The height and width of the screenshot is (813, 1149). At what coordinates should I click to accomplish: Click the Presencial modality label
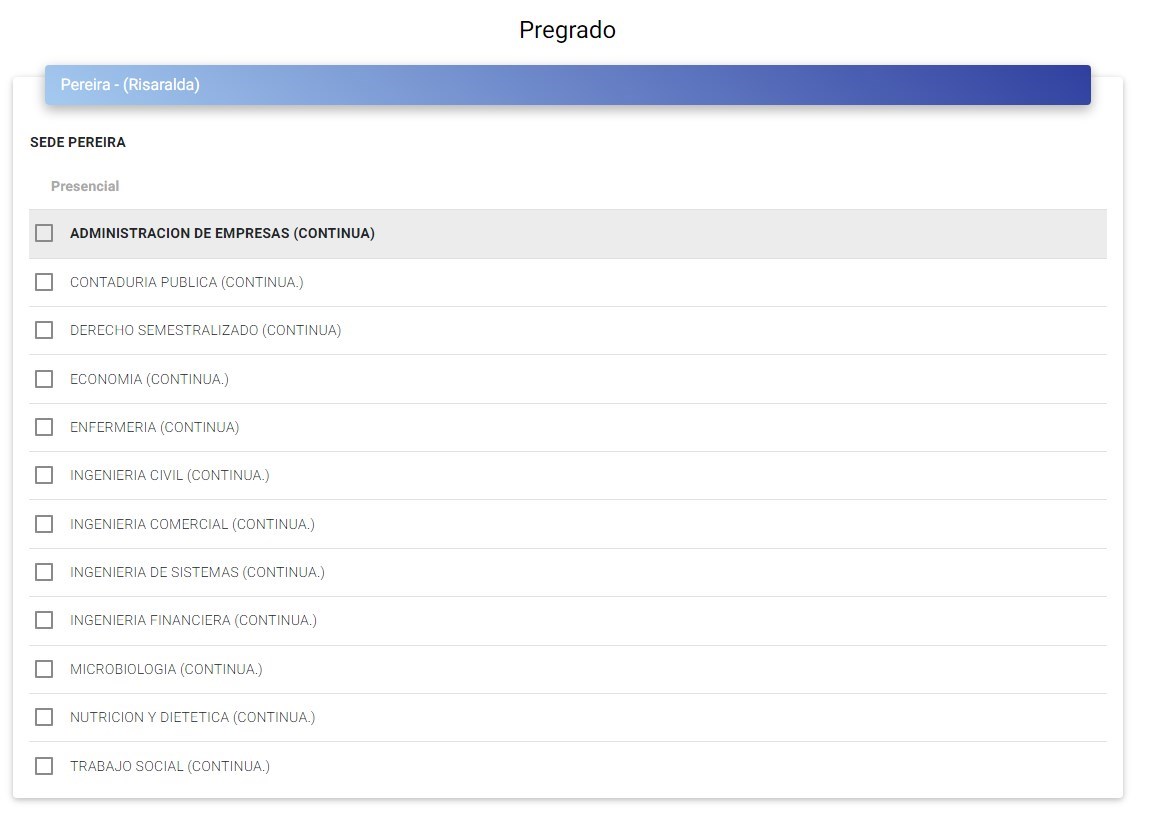[85, 186]
